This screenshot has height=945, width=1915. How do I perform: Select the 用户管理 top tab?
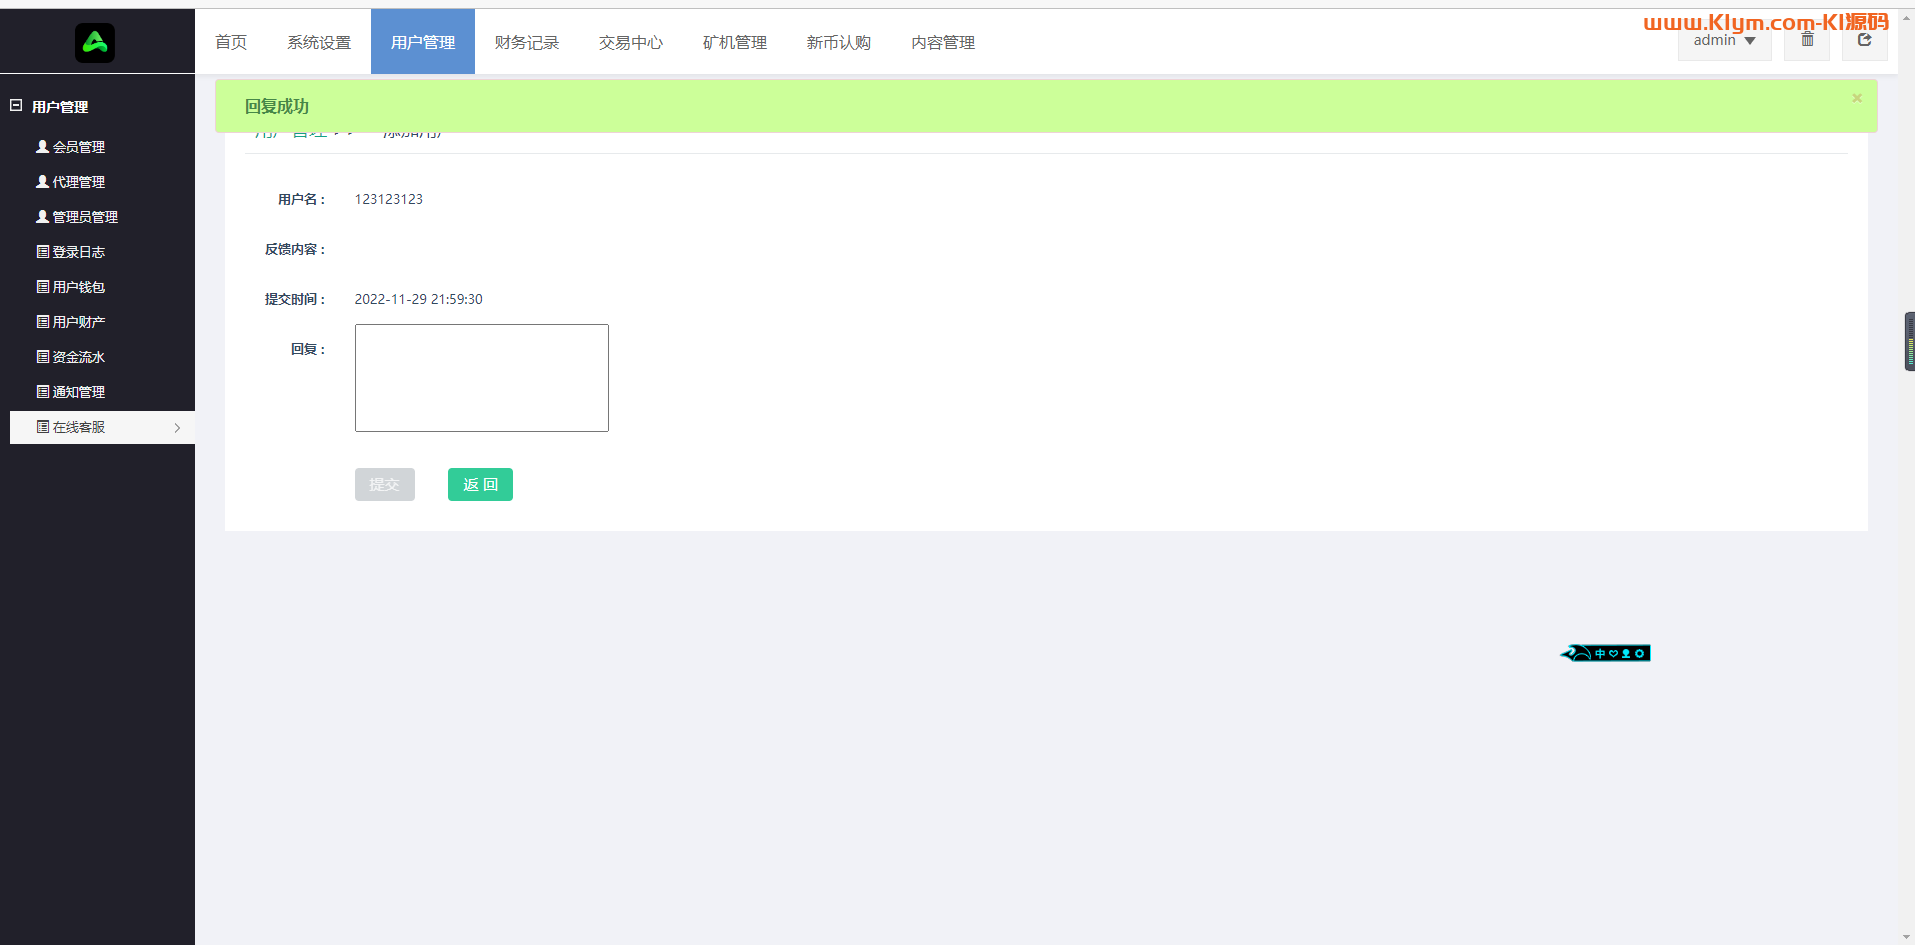point(423,42)
